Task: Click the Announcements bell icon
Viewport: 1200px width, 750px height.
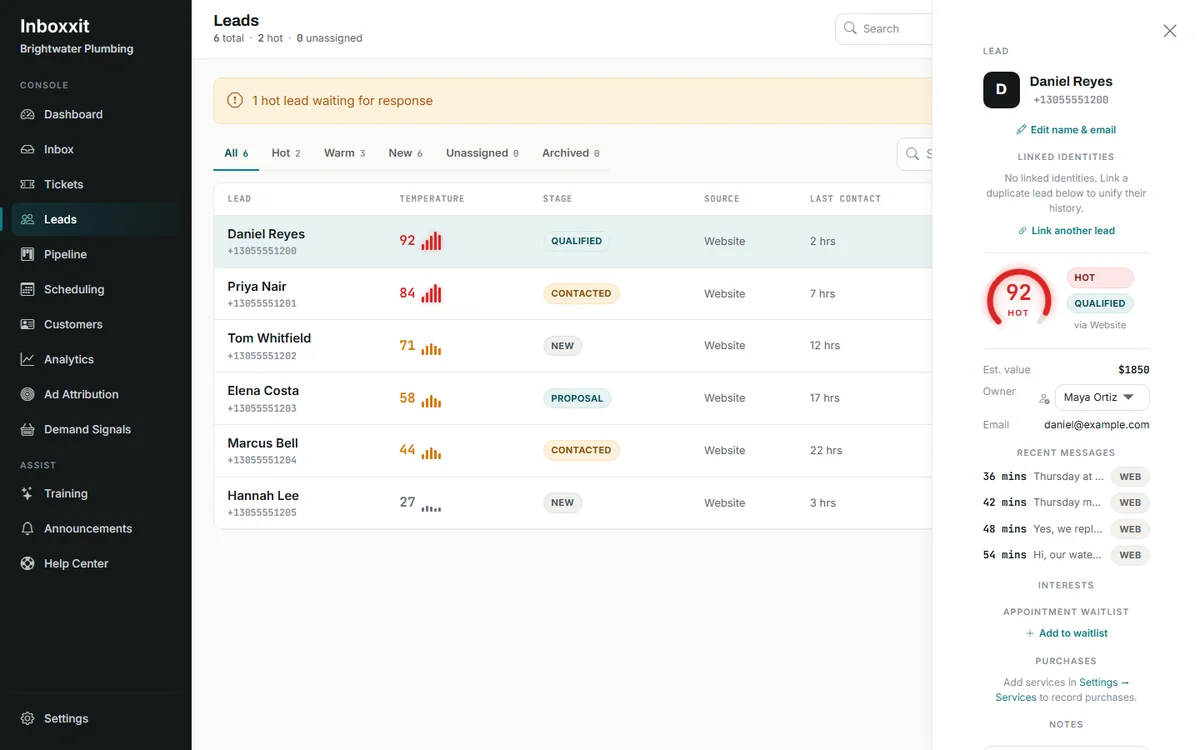Action: pos(28,528)
